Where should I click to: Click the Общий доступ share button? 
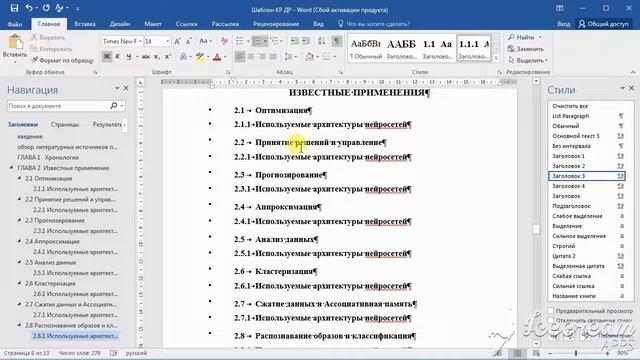pyautogui.click(x=604, y=24)
